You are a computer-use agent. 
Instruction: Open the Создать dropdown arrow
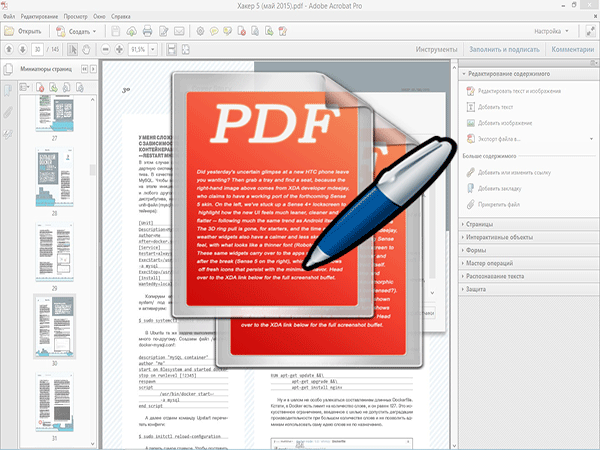95,32
